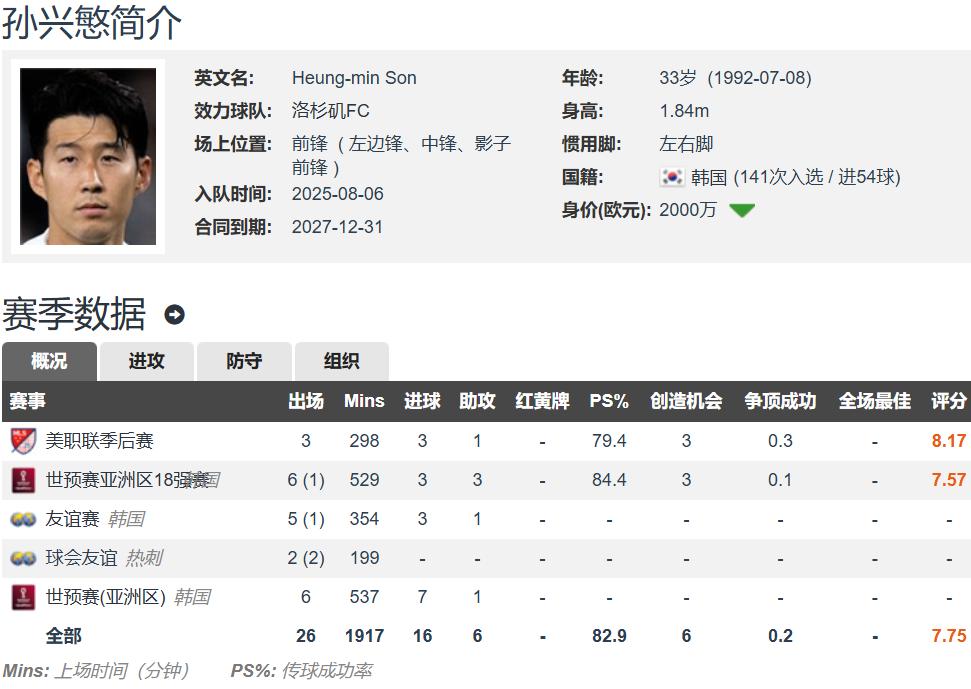The width and height of the screenshot is (971, 689).
Task: Open the 球会友谊 competition row link
Action: pos(81,558)
